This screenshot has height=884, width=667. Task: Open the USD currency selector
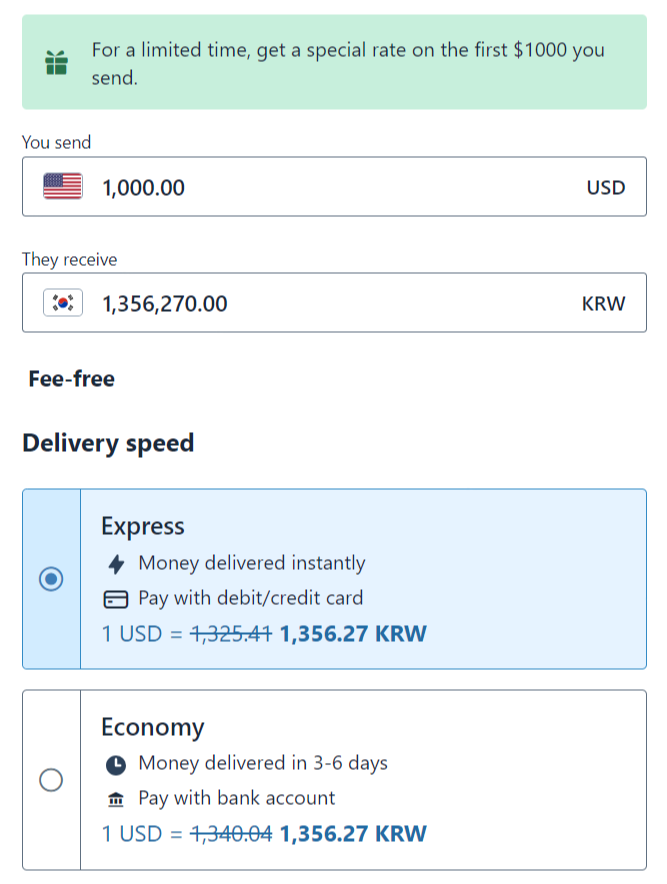[x=605, y=187]
